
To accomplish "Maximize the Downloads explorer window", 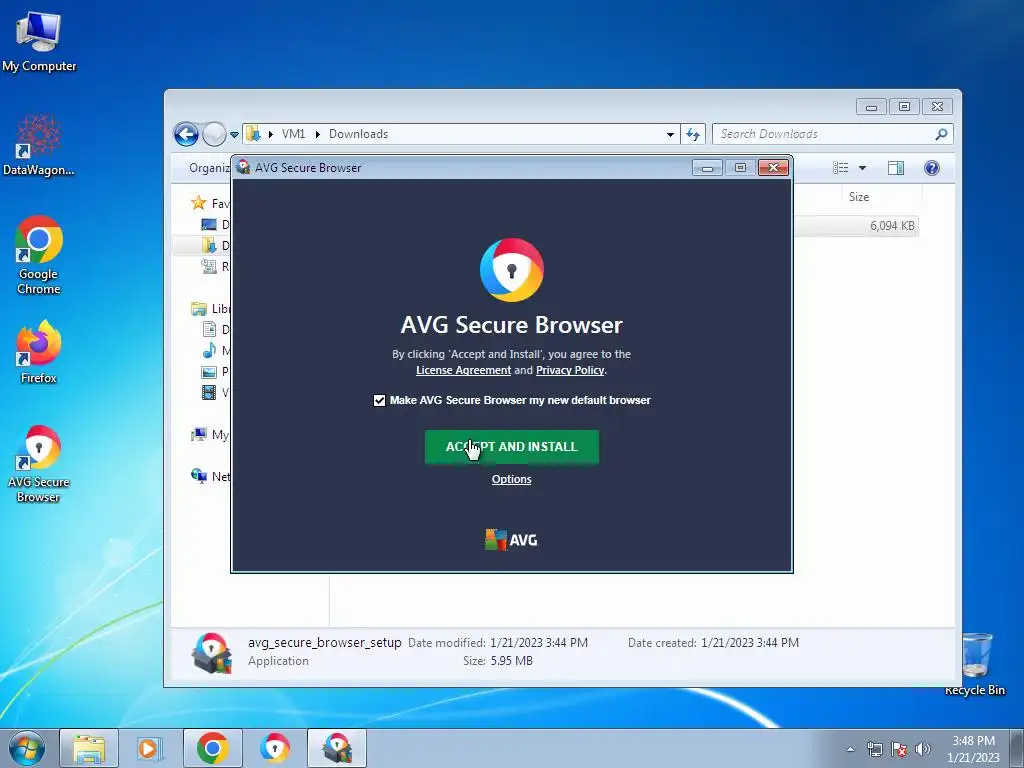I will tap(904, 106).
